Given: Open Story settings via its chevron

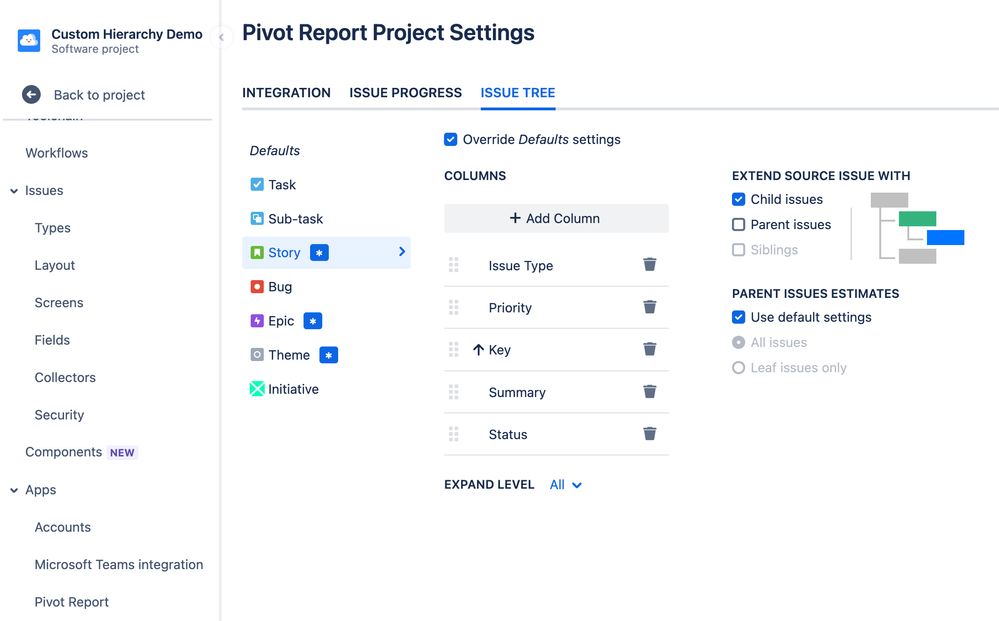Looking at the screenshot, I should pyautogui.click(x=401, y=252).
